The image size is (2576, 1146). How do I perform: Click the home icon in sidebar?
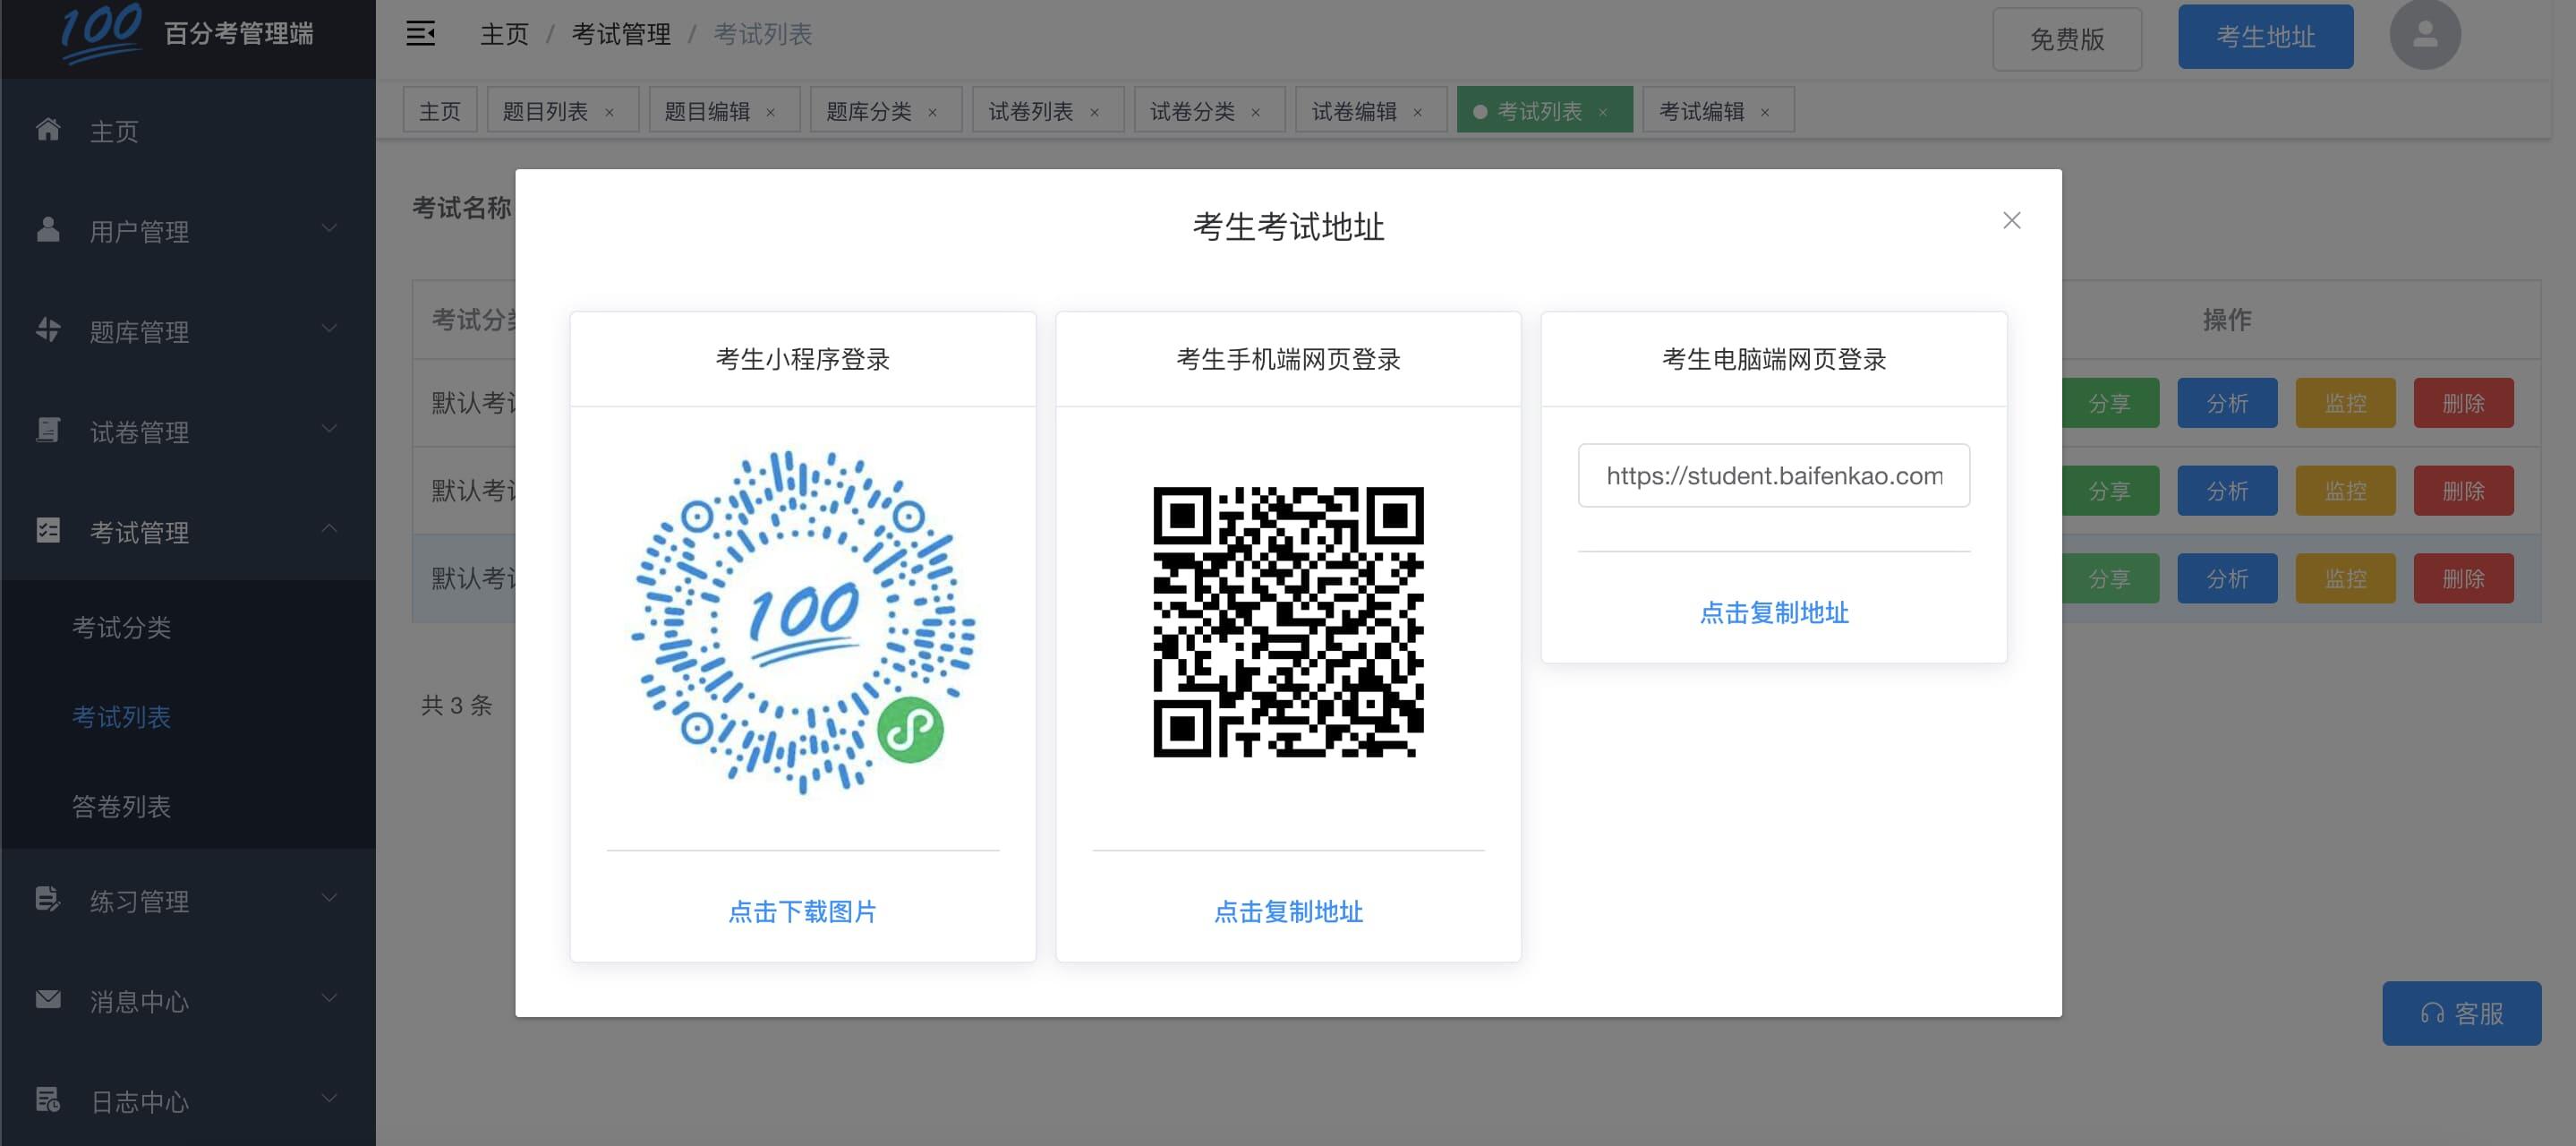48,130
